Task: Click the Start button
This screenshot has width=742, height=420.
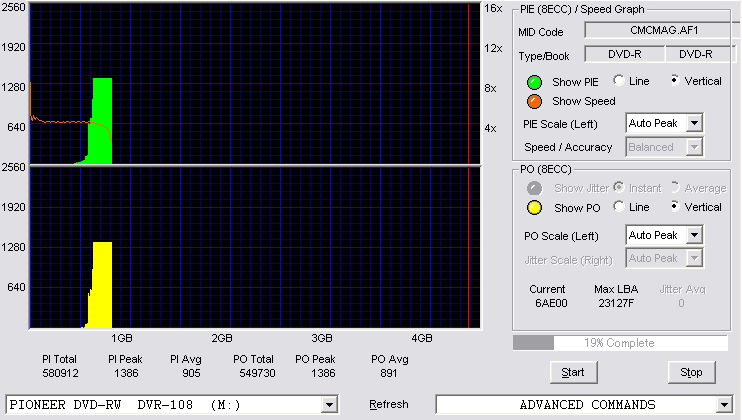Action: click(x=573, y=372)
